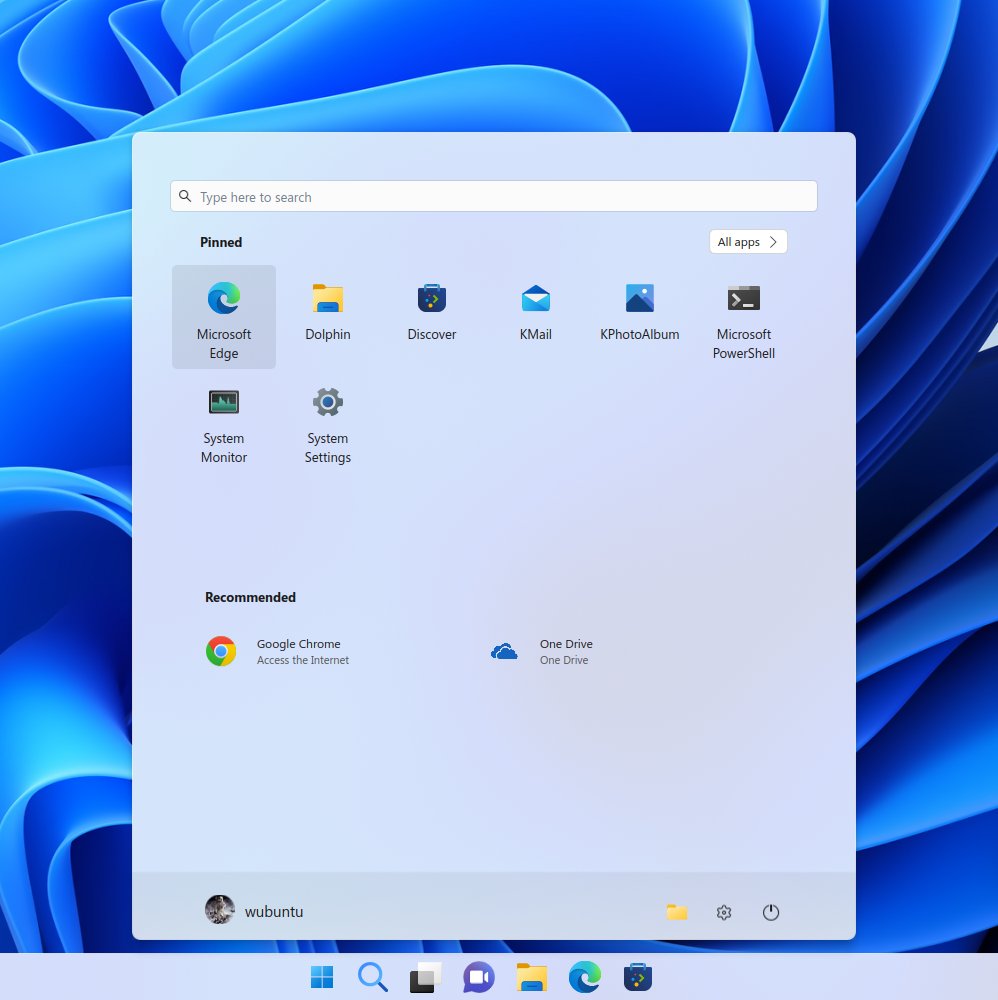The width and height of the screenshot is (998, 1000).
Task: Launch Dolphin file manager from pinned
Action: coord(328,317)
